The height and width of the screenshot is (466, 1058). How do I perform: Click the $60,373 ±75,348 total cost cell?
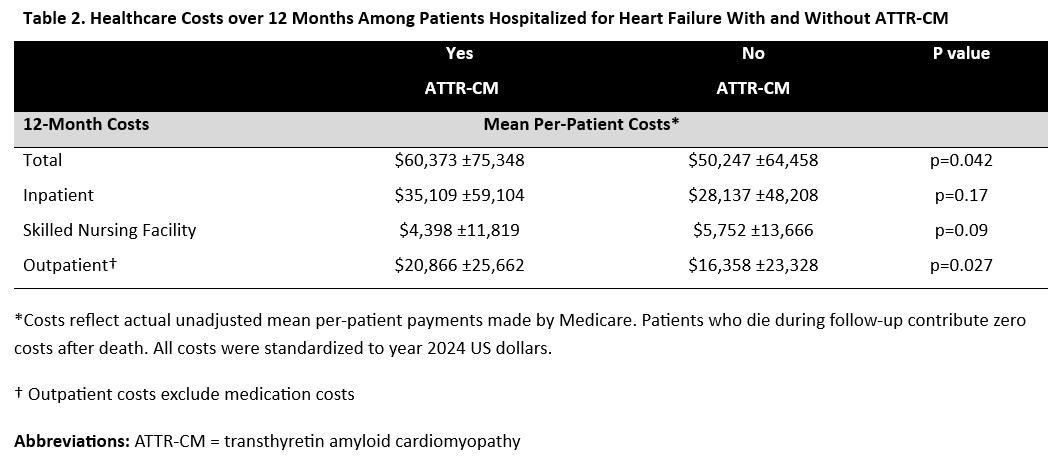pos(459,159)
